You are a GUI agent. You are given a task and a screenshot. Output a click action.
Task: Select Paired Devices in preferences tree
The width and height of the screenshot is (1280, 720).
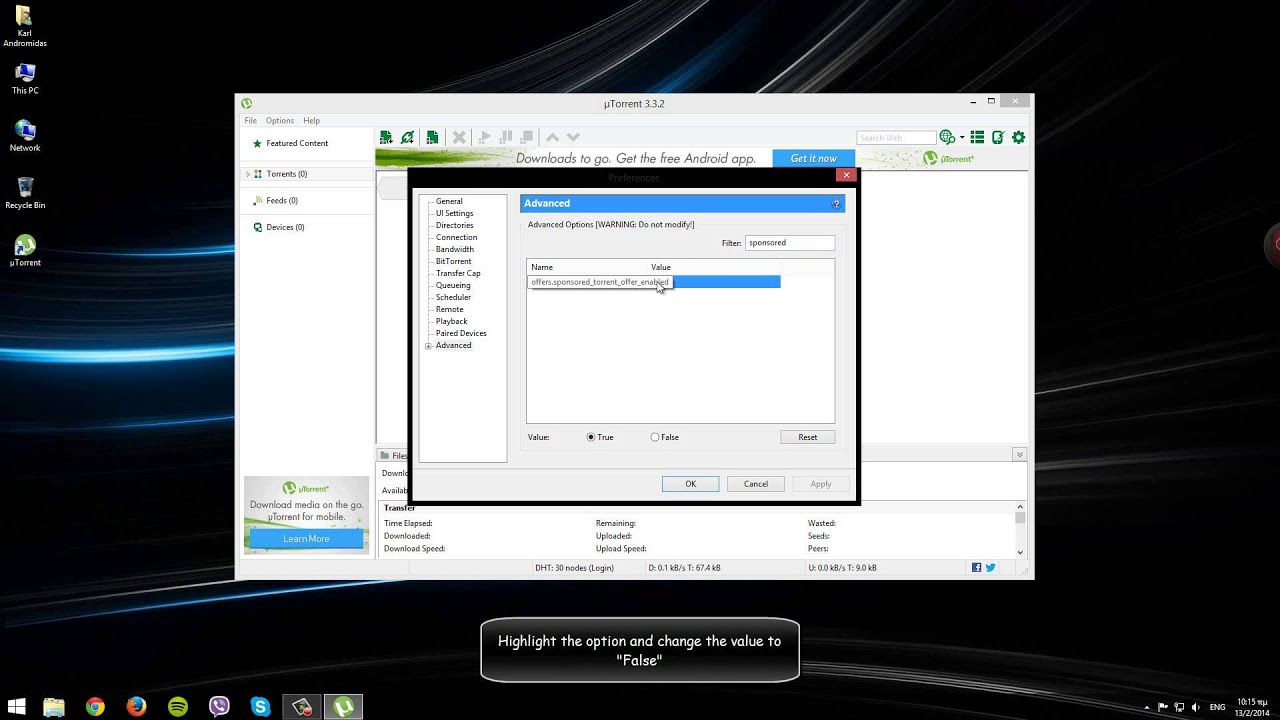[461, 333]
